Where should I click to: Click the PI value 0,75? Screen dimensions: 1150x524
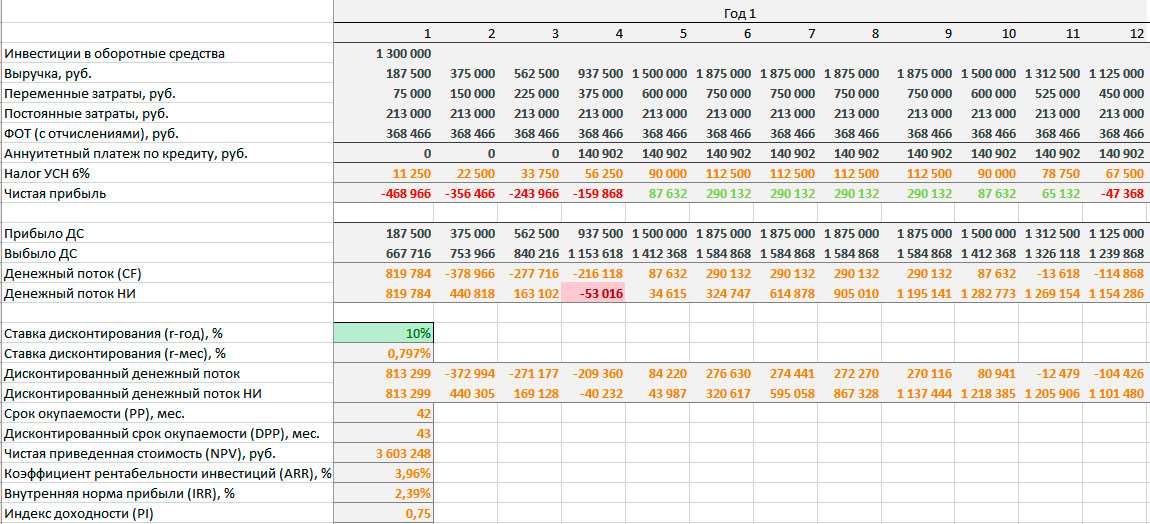point(384,513)
